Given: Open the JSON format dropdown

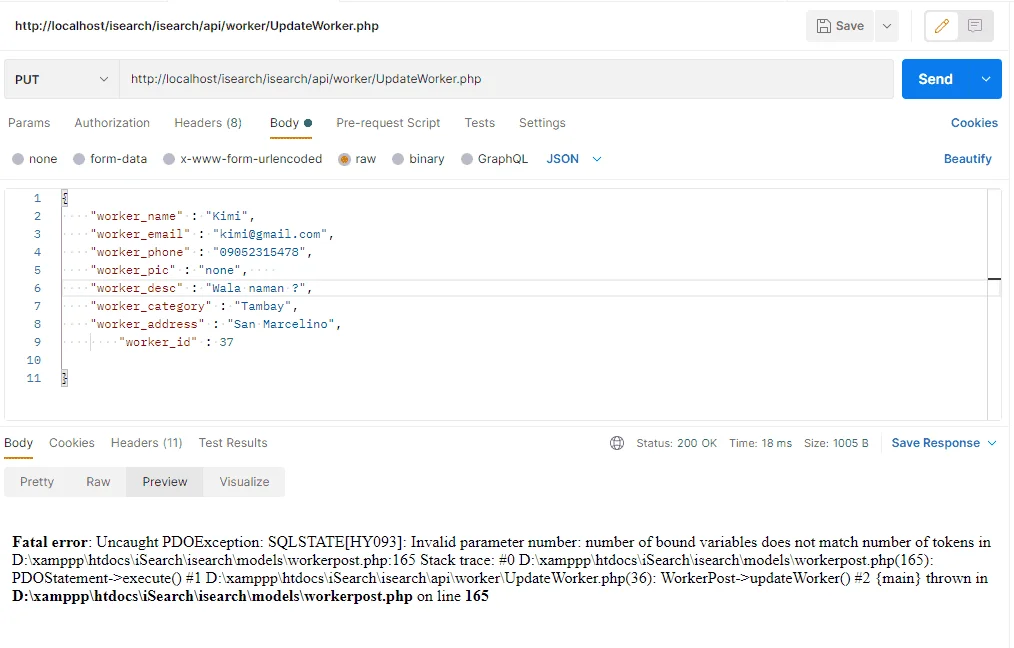Looking at the screenshot, I should click(x=574, y=159).
